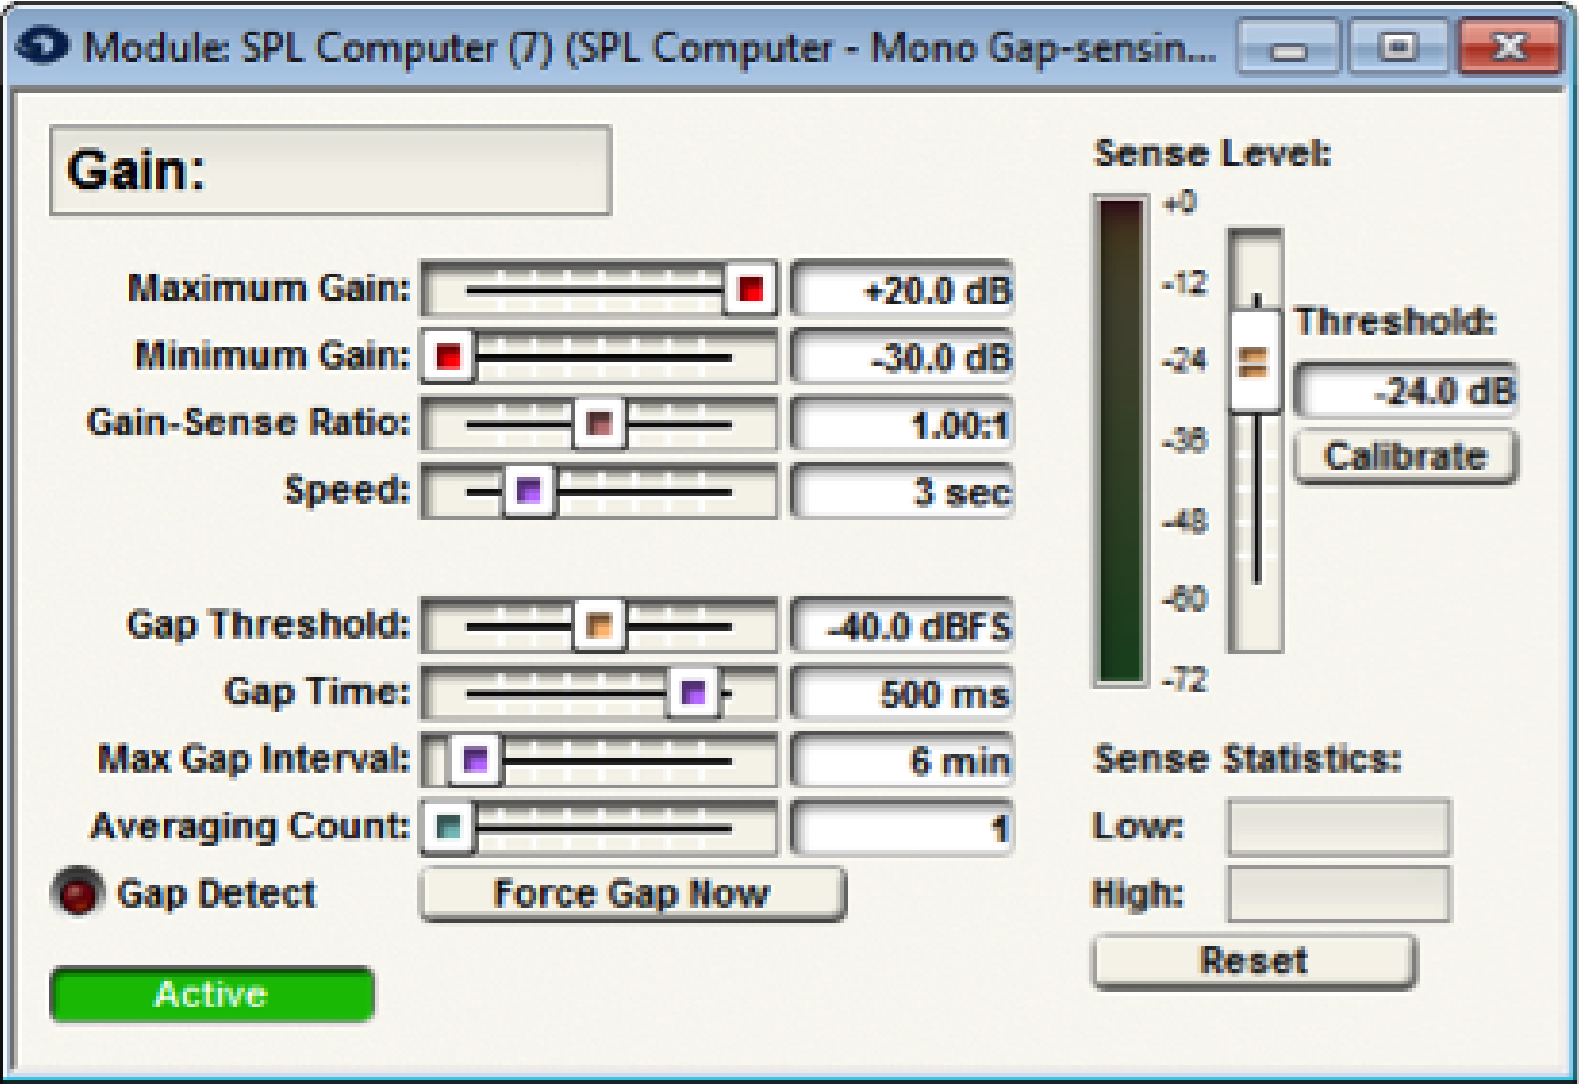Click the Sense Statistics High field
The width and height of the screenshot is (1579, 1084).
click(1338, 893)
